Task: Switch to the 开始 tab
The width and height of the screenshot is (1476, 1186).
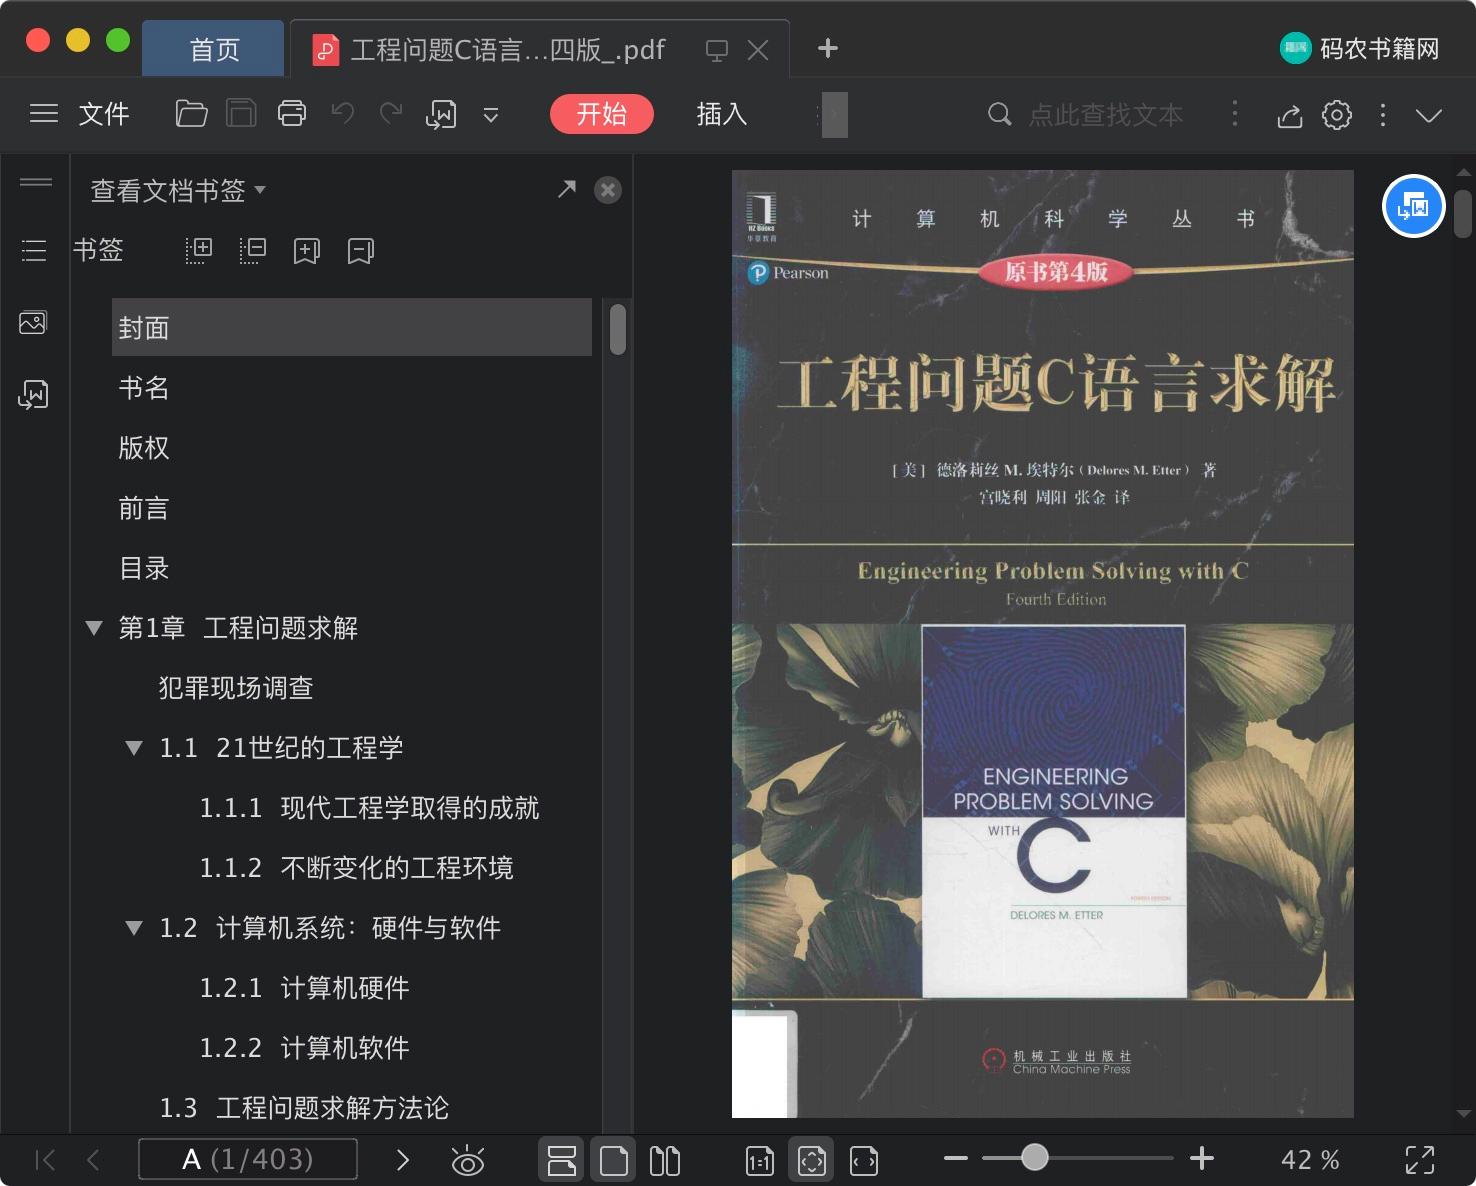Action: (602, 114)
